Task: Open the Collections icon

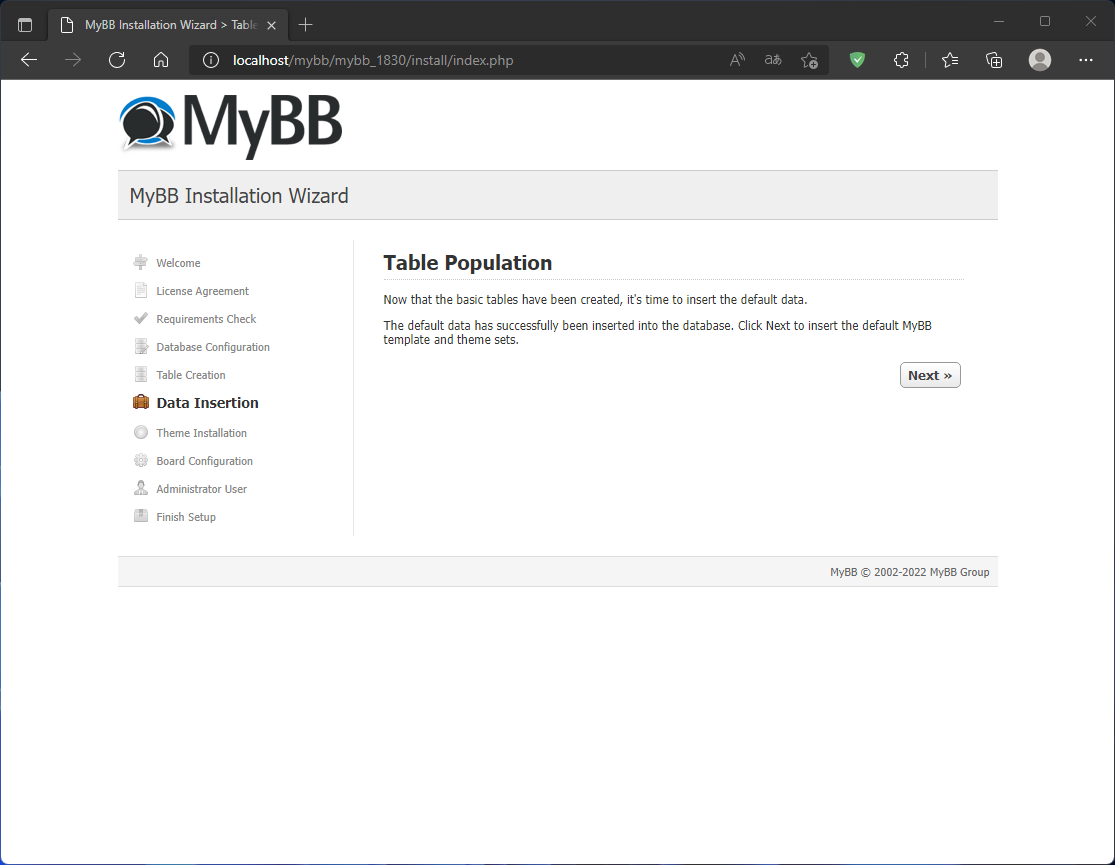Action: tap(994, 60)
